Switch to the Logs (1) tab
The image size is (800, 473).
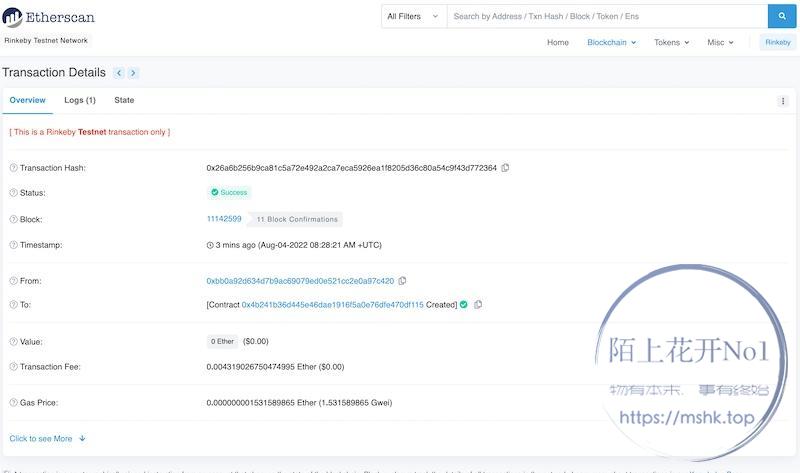[80, 100]
